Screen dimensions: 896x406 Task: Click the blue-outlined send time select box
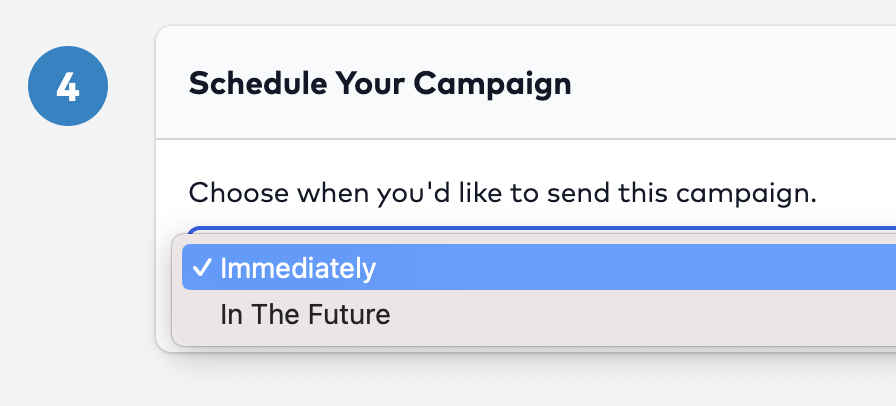tap(540, 231)
